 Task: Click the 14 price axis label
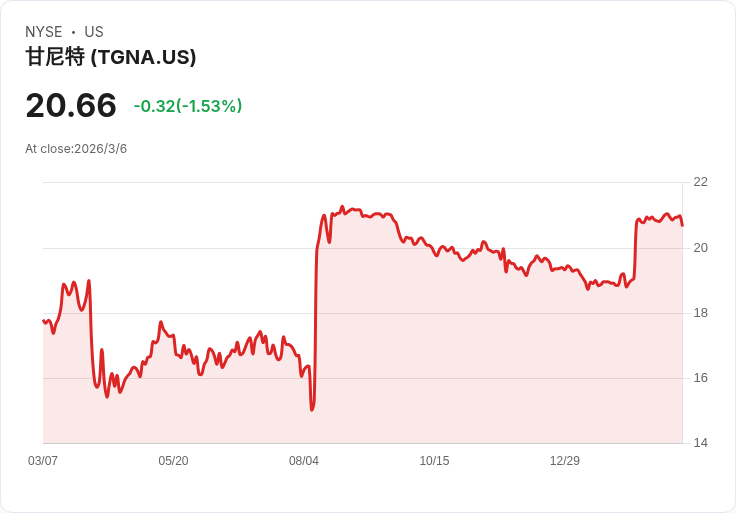click(700, 443)
